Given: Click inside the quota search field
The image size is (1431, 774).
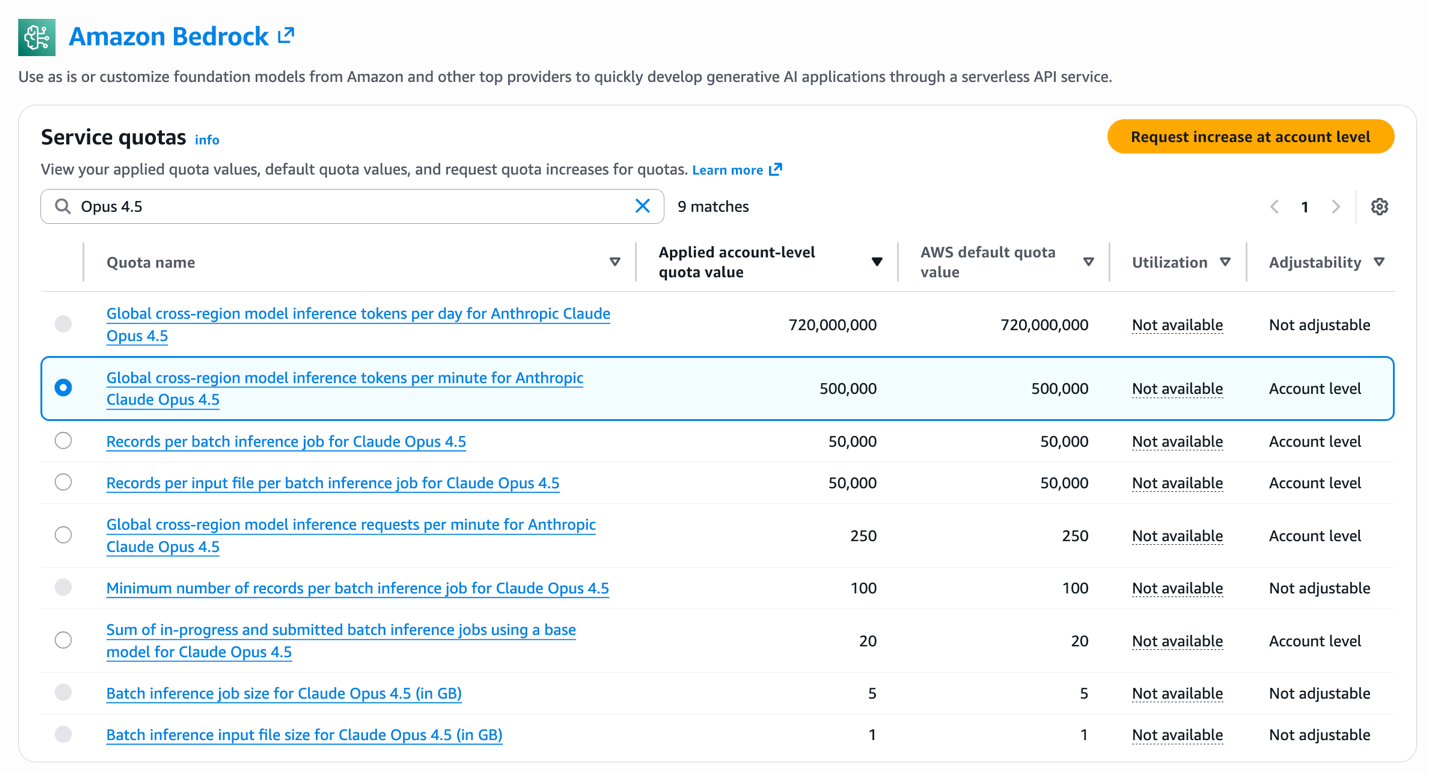Looking at the screenshot, I should point(300,206).
